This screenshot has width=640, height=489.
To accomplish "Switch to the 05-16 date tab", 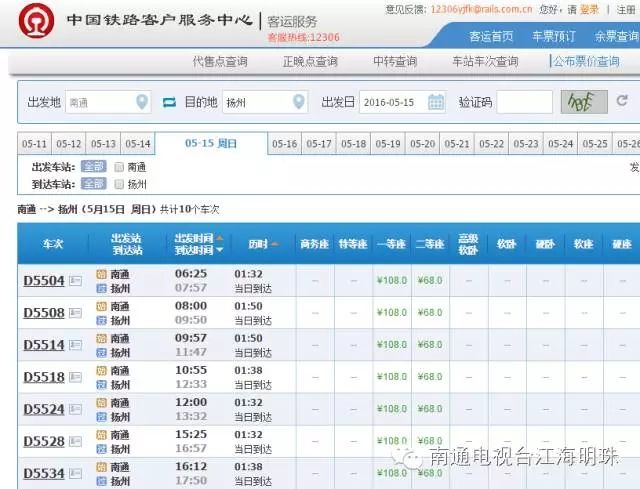I will click(x=285, y=144).
